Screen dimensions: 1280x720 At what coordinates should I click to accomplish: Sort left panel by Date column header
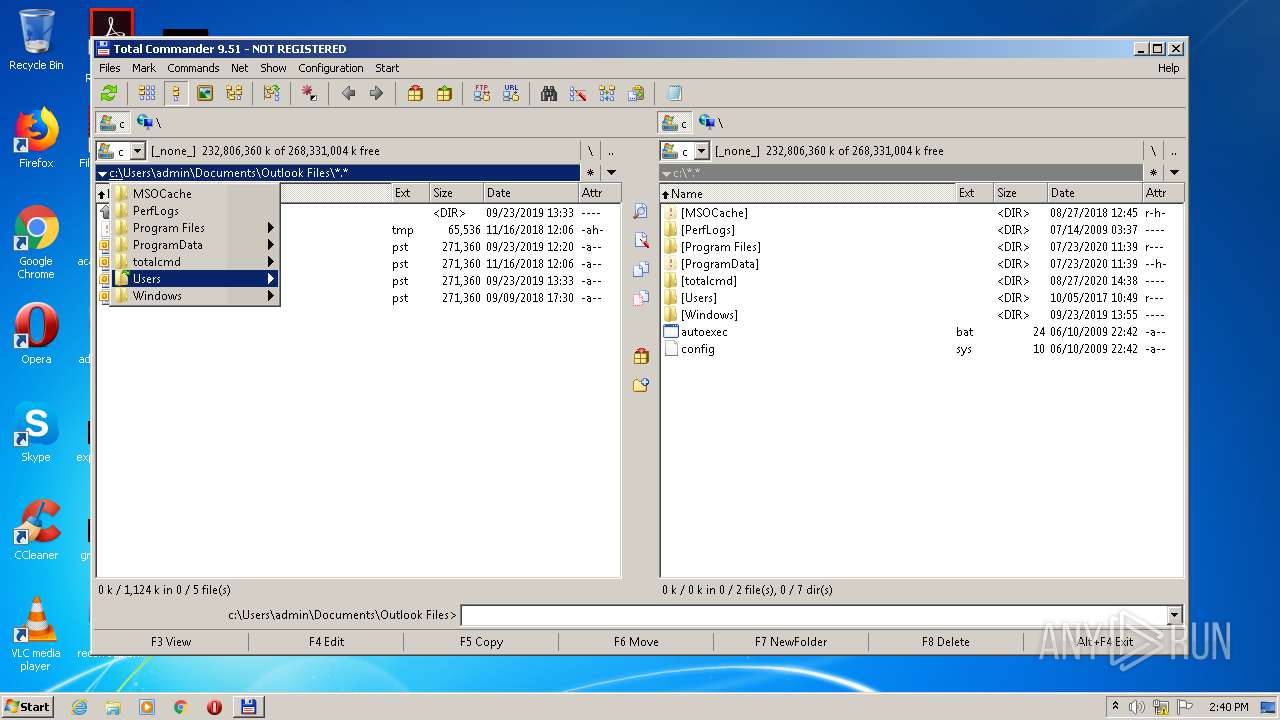[x=530, y=193]
